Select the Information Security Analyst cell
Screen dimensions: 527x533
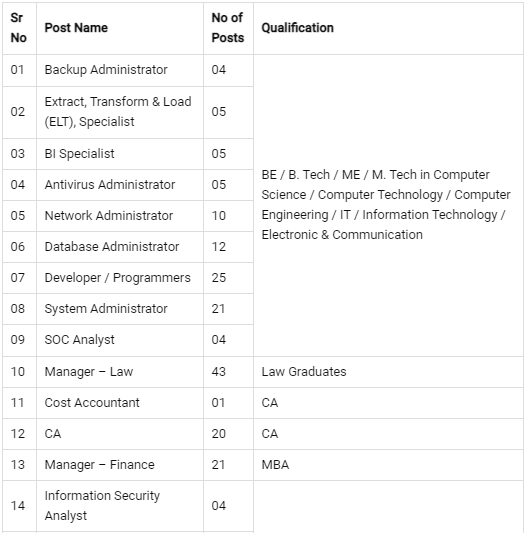tap(120, 505)
